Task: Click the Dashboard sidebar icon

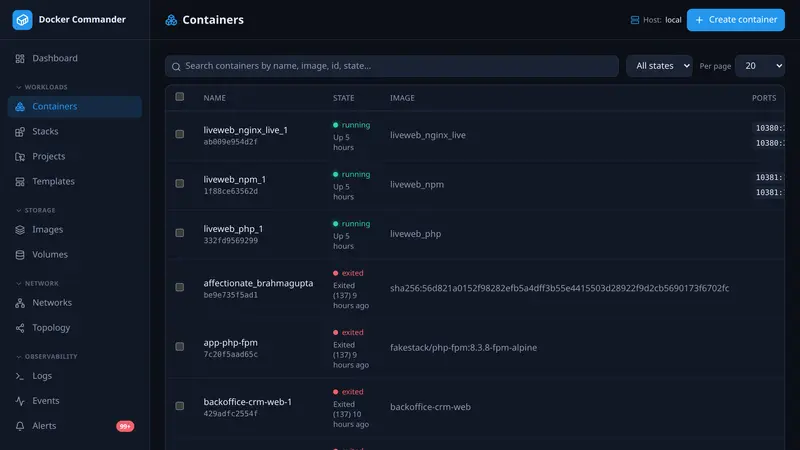Action: [x=20, y=59]
